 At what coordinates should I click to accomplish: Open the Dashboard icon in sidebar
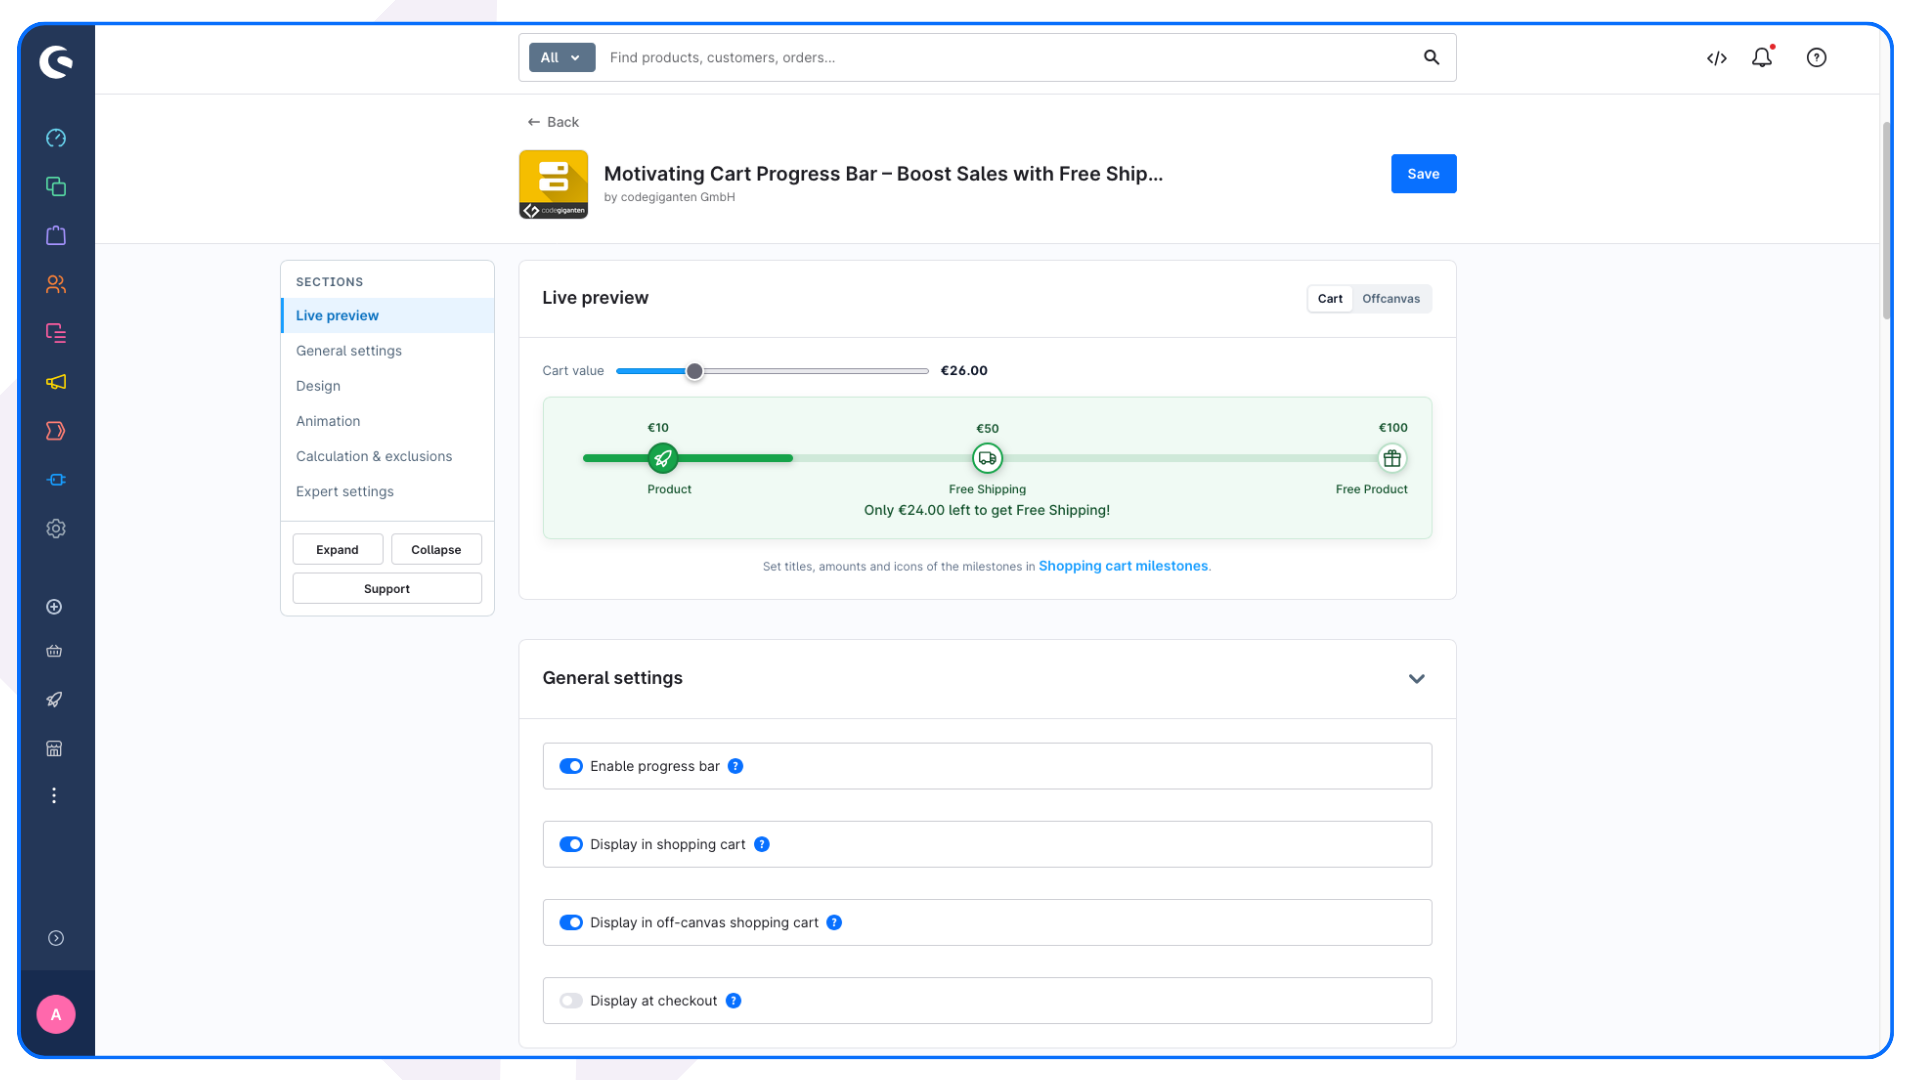[56, 138]
